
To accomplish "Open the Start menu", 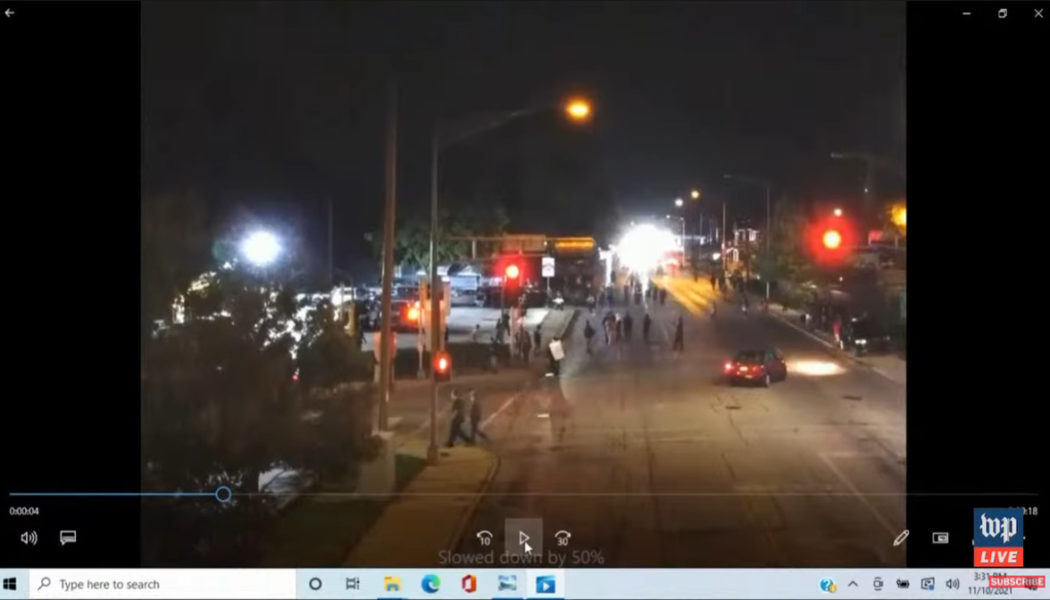I will point(14,581).
